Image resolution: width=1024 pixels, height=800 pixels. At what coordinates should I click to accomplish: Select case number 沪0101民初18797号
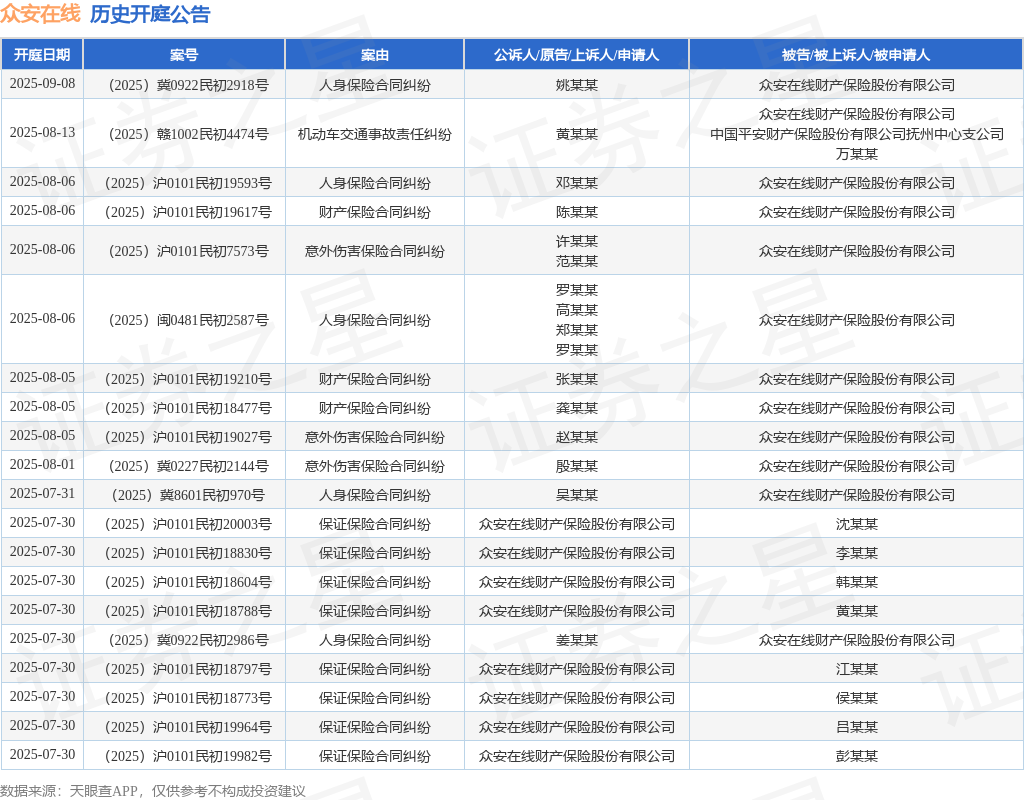(x=189, y=669)
